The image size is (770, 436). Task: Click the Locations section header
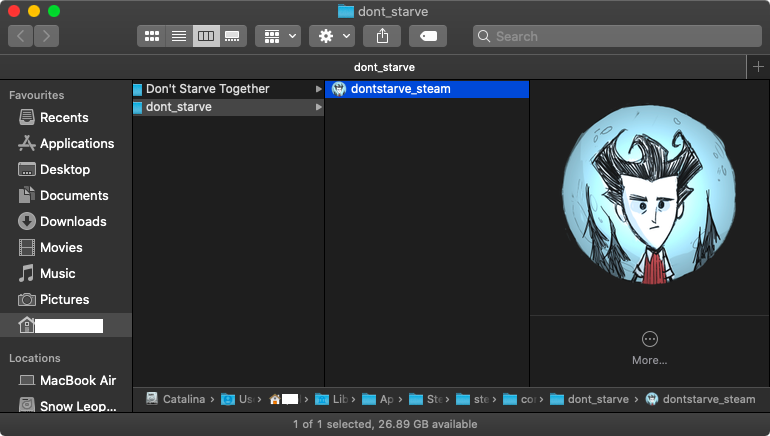click(34, 358)
